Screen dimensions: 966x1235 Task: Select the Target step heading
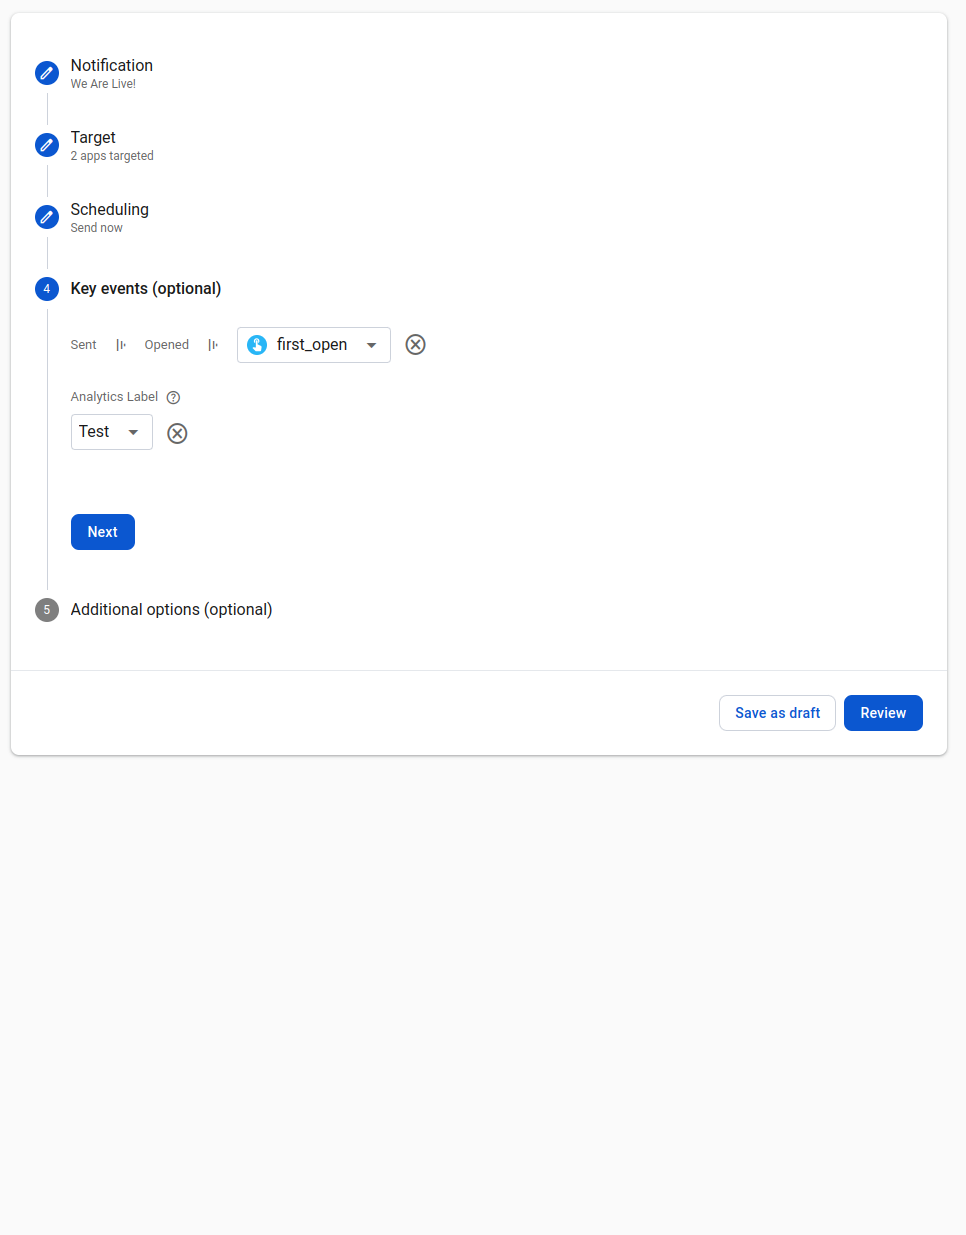click(93, 138)
